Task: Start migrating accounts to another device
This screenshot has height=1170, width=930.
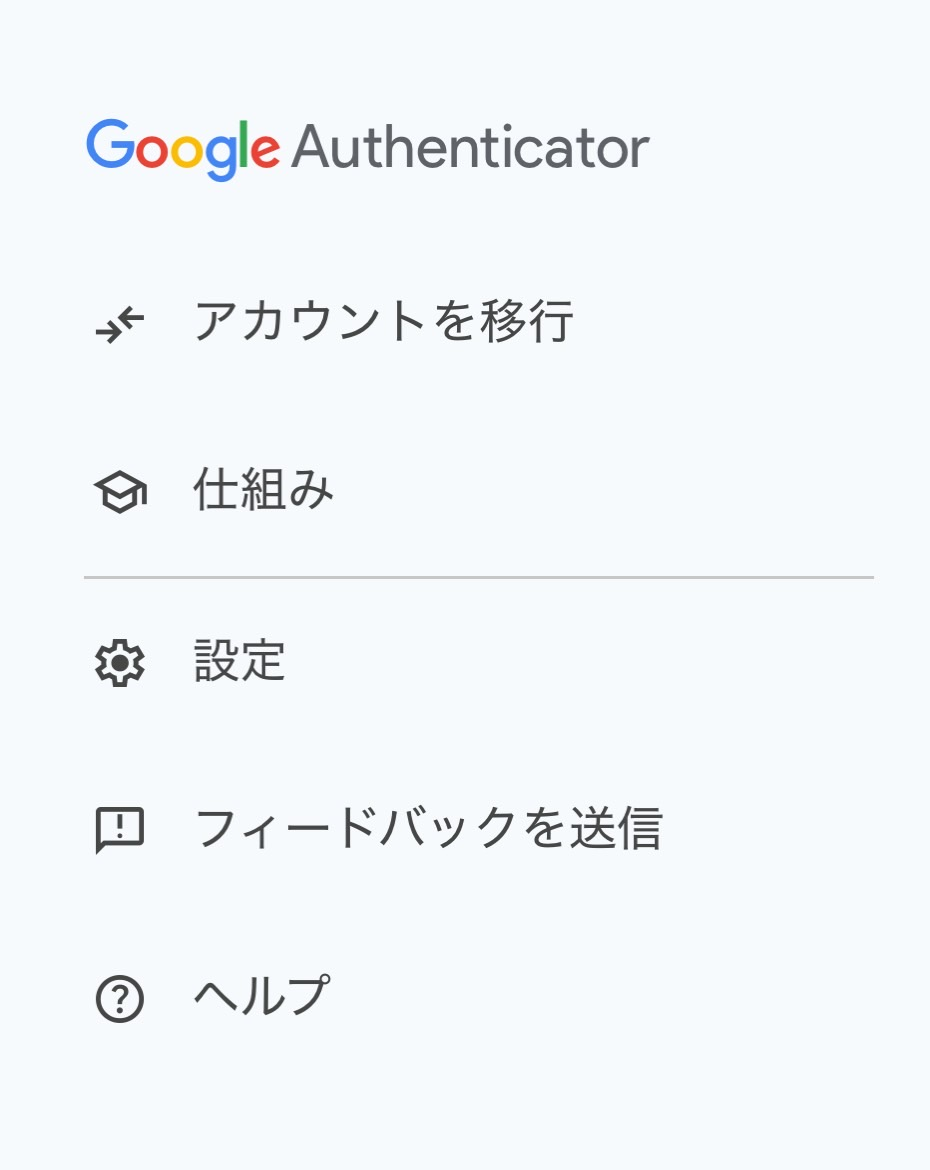Action: click(x=383, y=323)
